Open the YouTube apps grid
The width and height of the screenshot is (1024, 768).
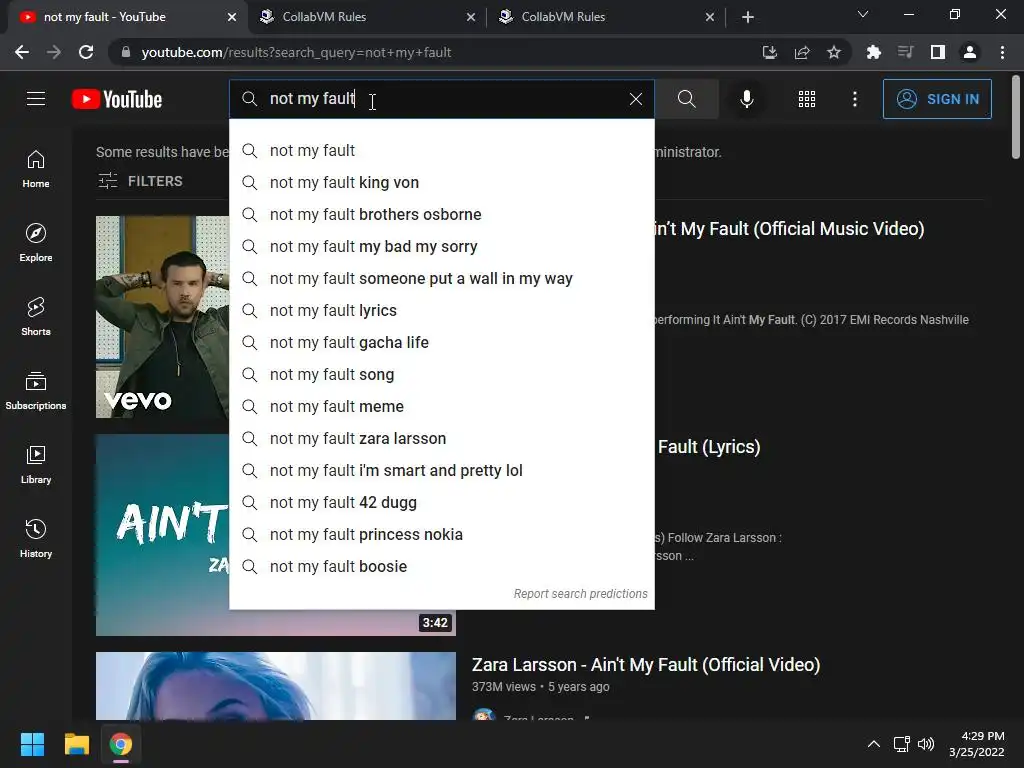[x=807, y=99]
